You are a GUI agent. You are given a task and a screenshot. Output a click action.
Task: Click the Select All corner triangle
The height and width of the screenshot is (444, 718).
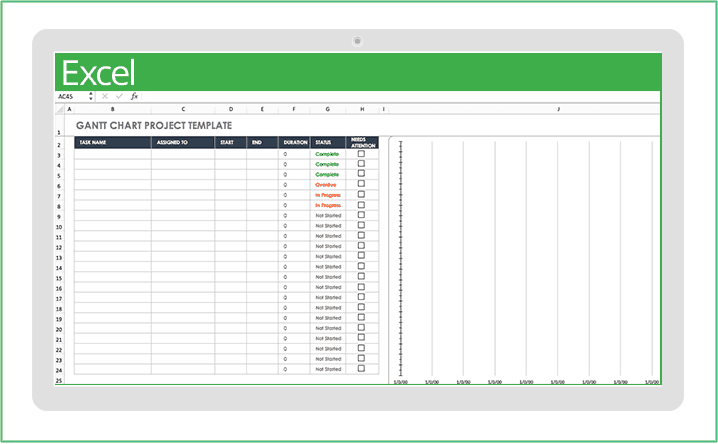[59, 108]
